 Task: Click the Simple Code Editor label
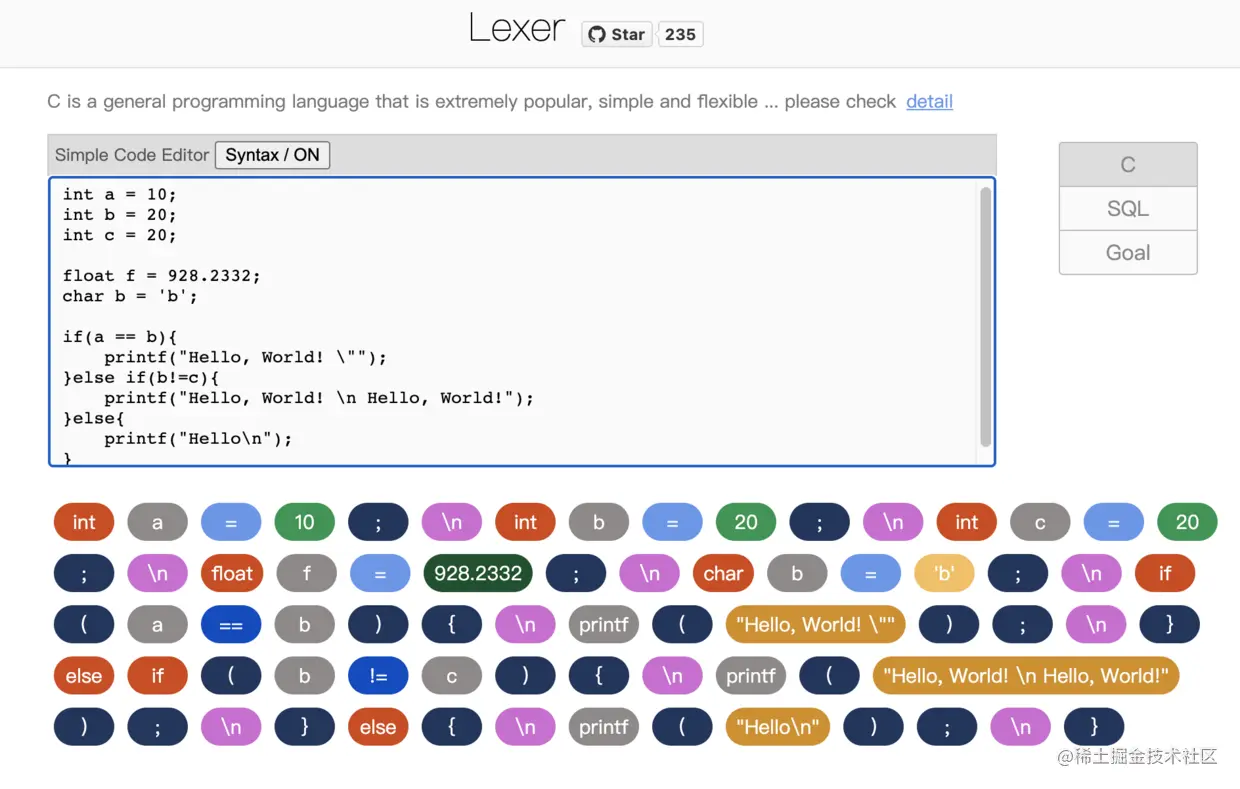(x=132, y=155)
